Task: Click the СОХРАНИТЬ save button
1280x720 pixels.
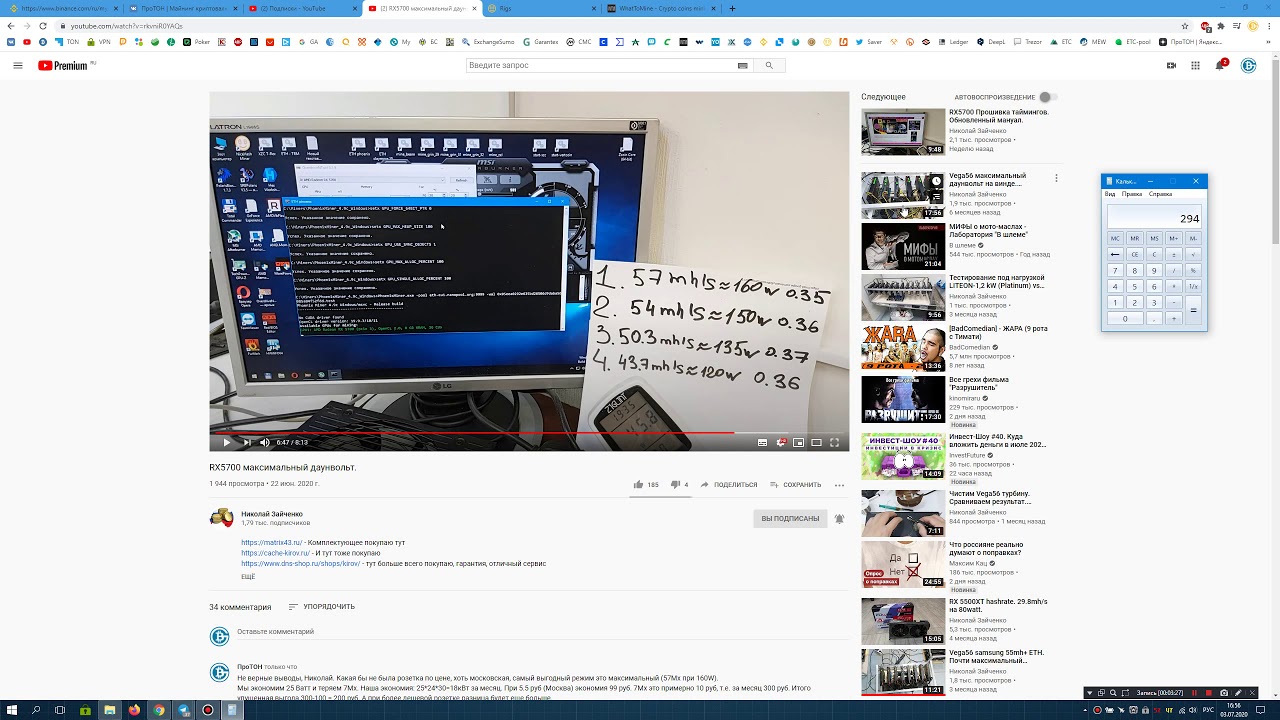Action: (796, 485)
